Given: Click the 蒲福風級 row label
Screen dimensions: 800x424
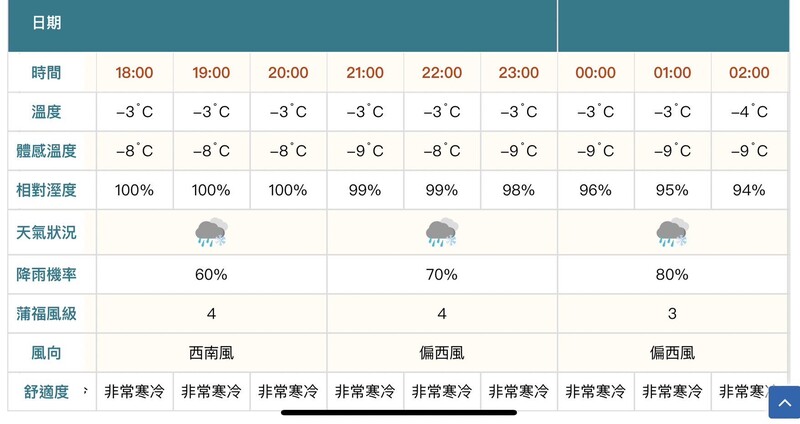Looking at the screenshot, I should pos(46,314).
